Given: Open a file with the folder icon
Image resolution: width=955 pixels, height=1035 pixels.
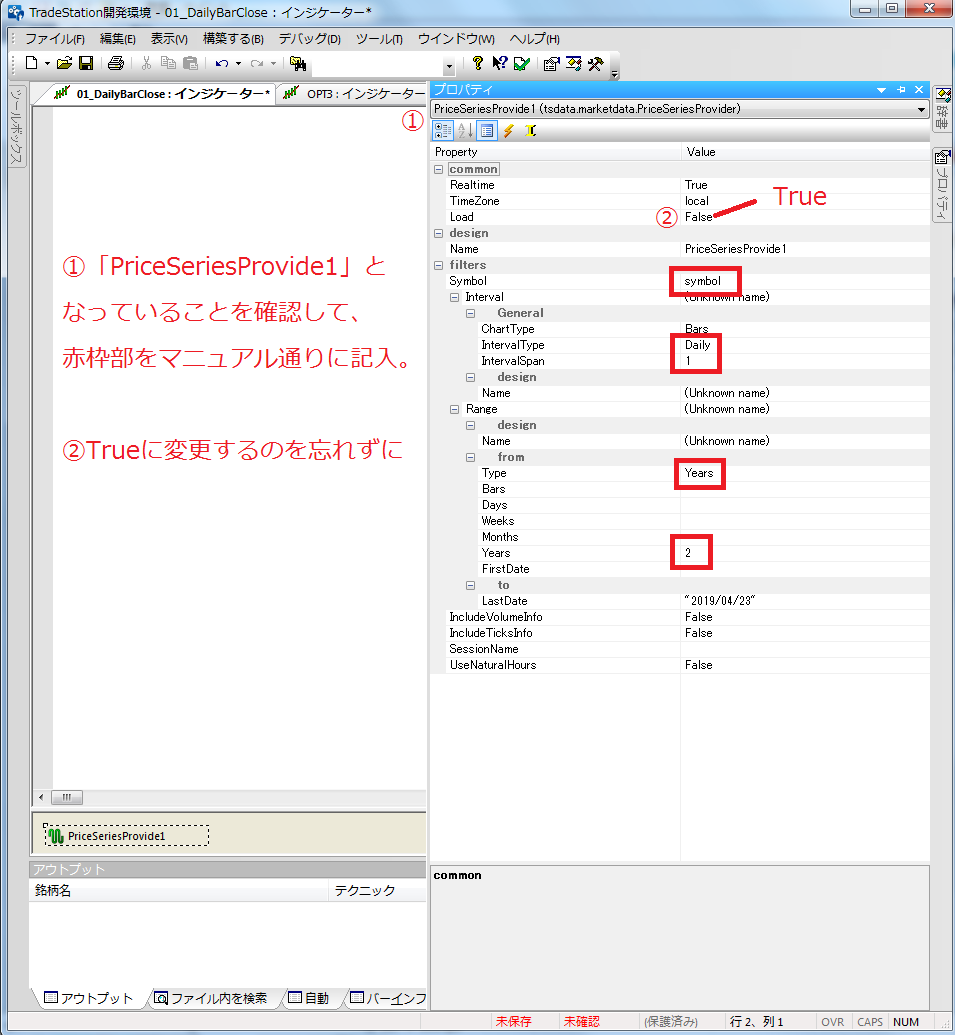Looking at the screenshot, I should coord(64,63).
